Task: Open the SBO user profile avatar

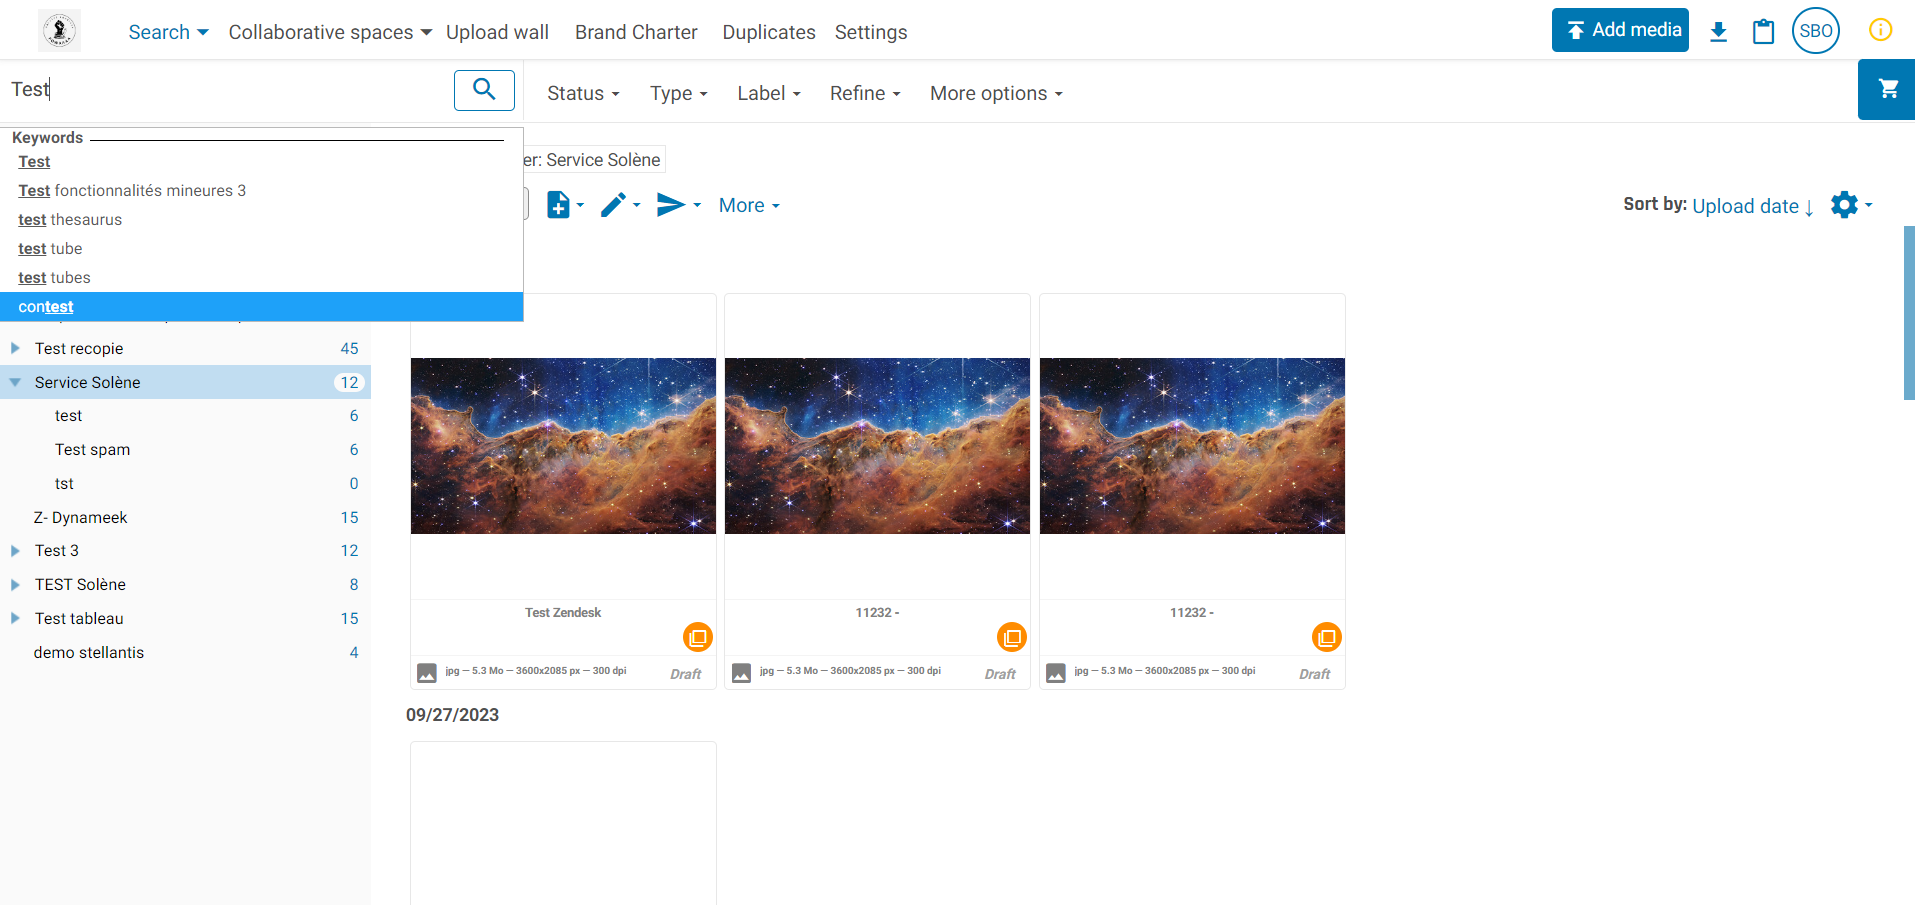Action: pos(1815,31)
